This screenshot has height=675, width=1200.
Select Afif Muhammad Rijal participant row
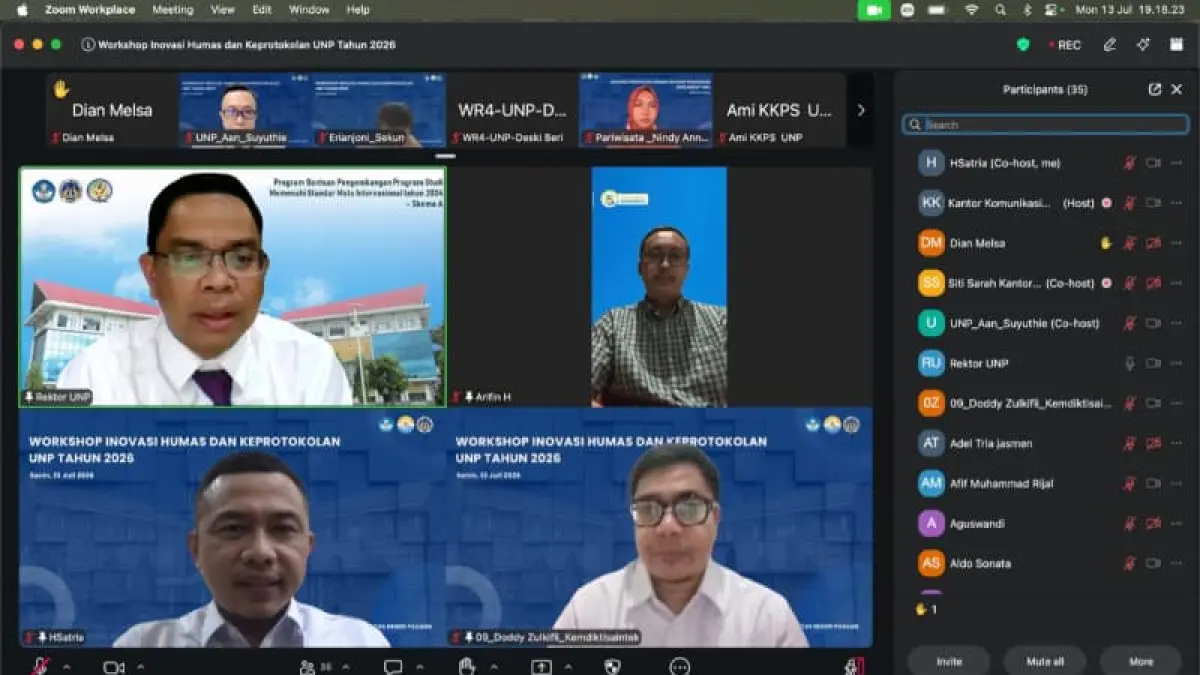coord(1045,483)
